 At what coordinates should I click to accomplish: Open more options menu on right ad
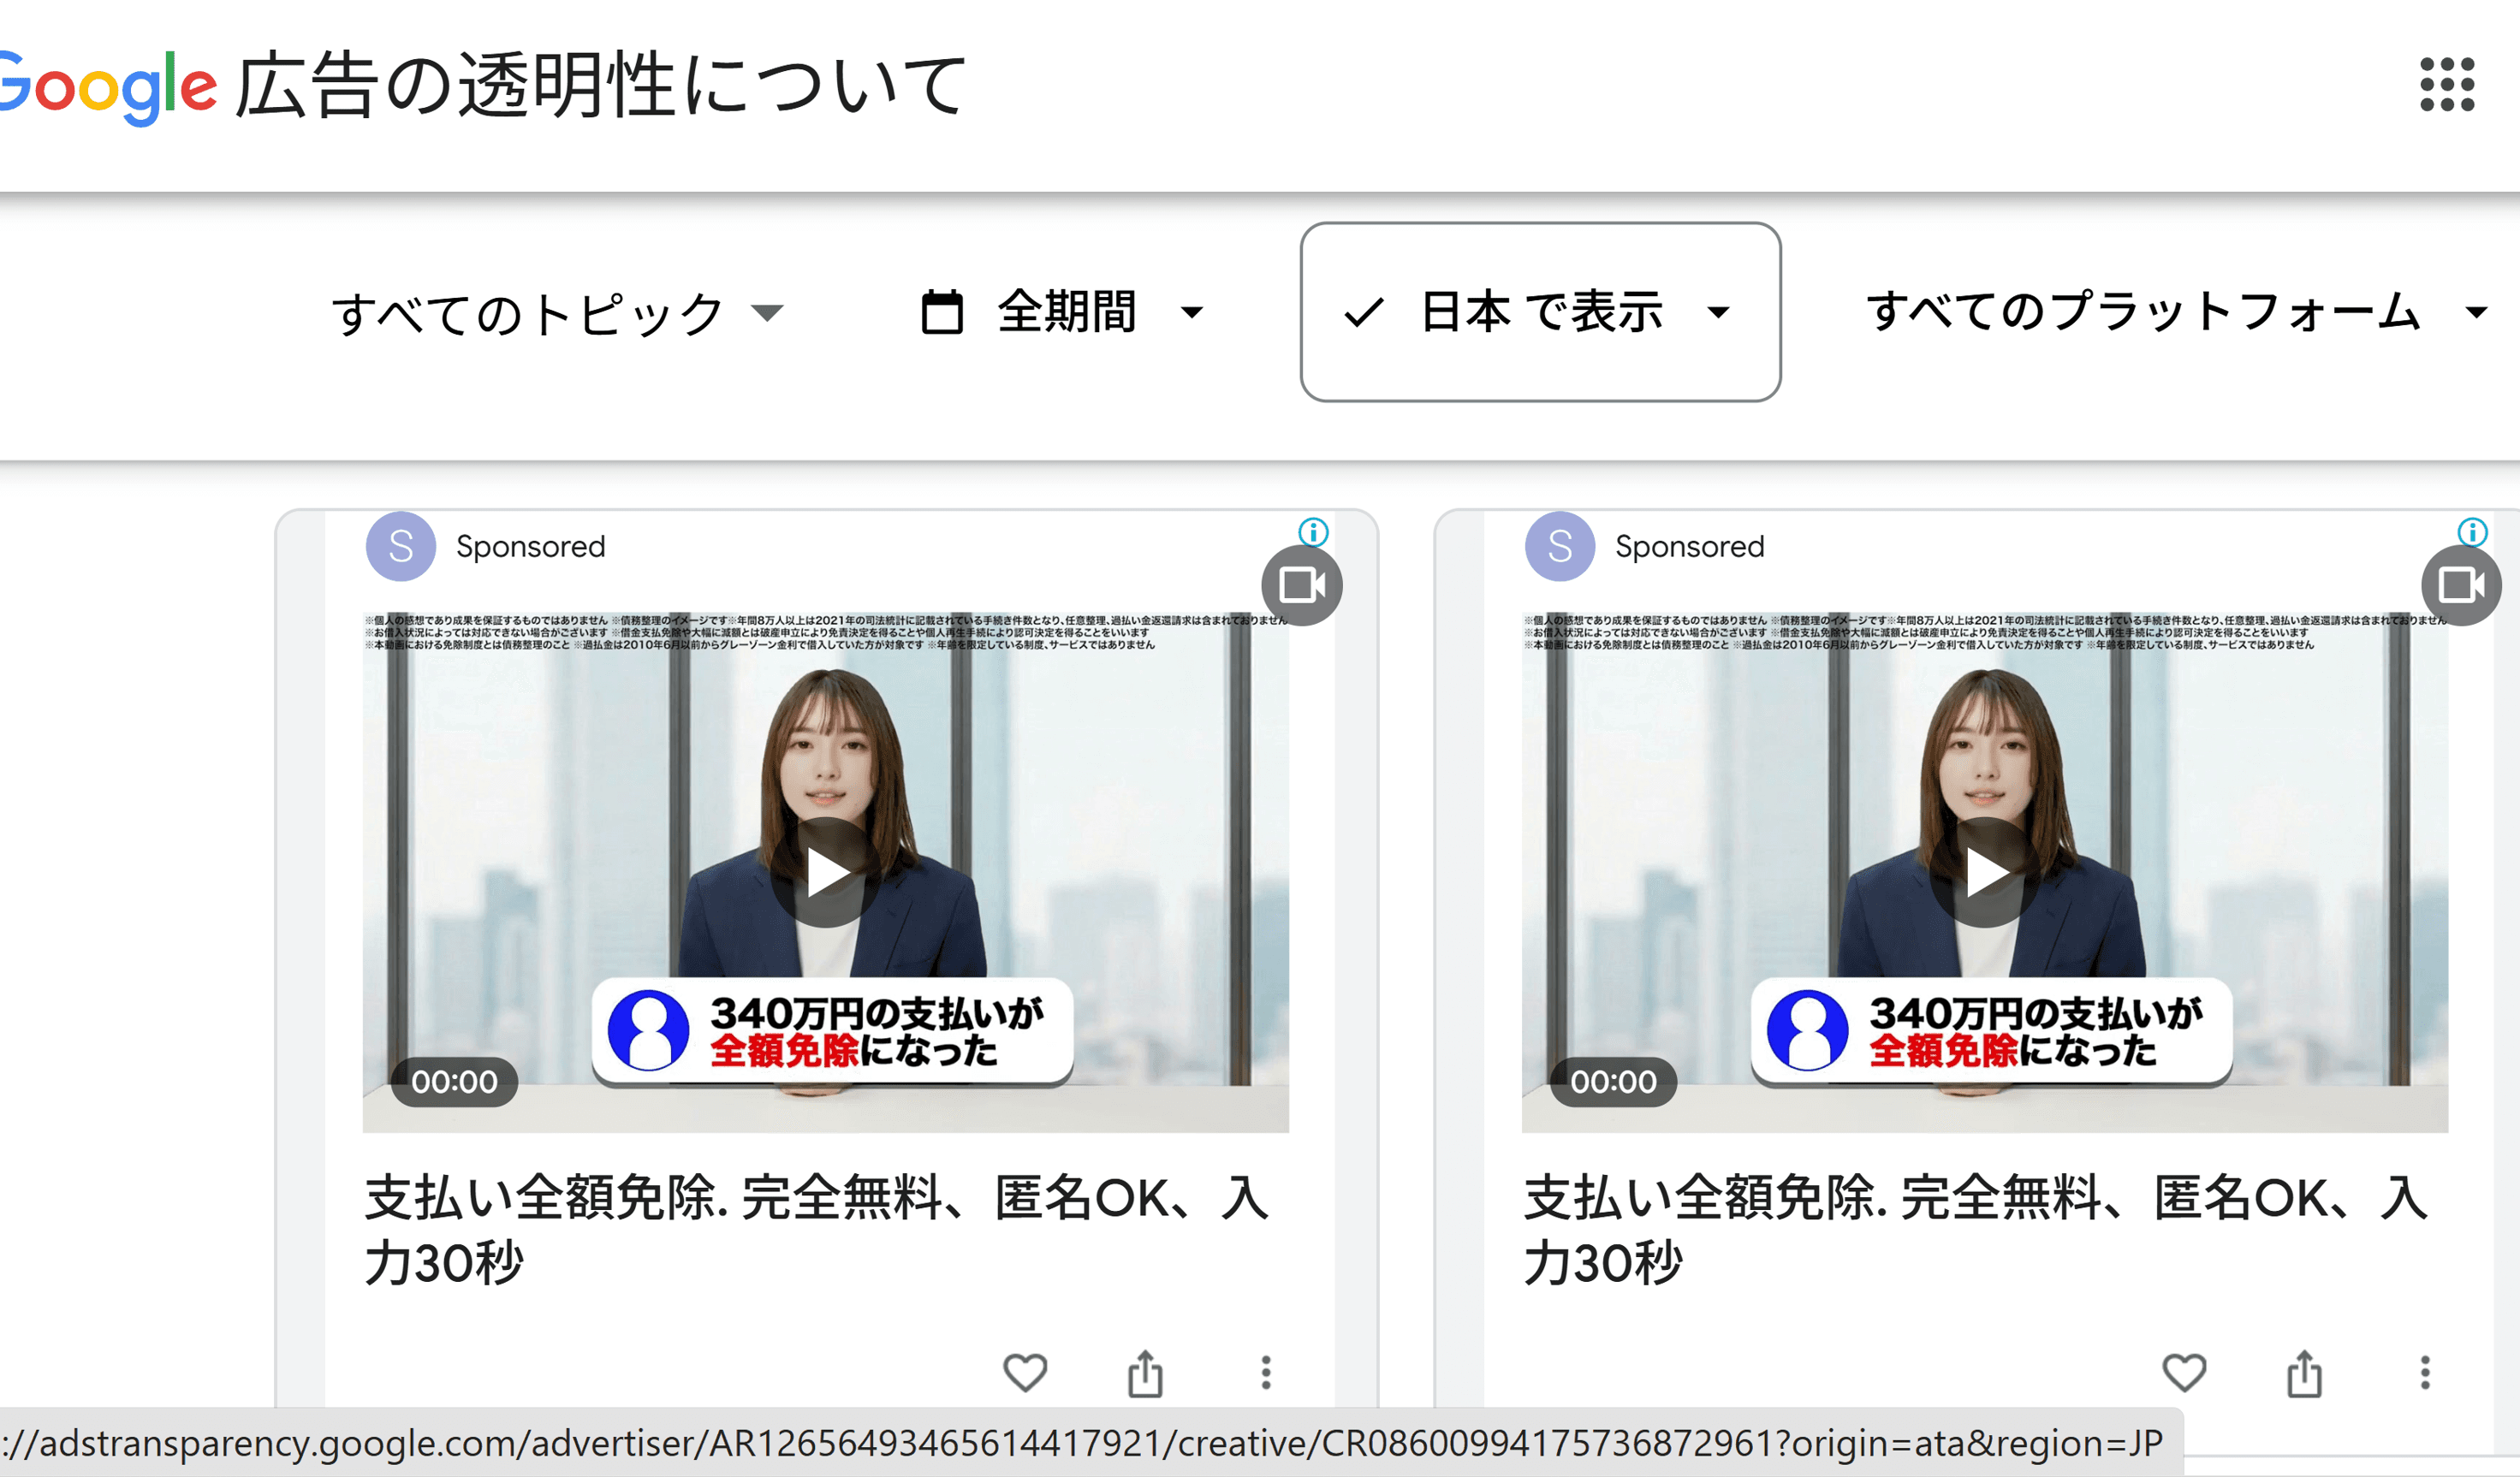[x=2425, y=1373]
